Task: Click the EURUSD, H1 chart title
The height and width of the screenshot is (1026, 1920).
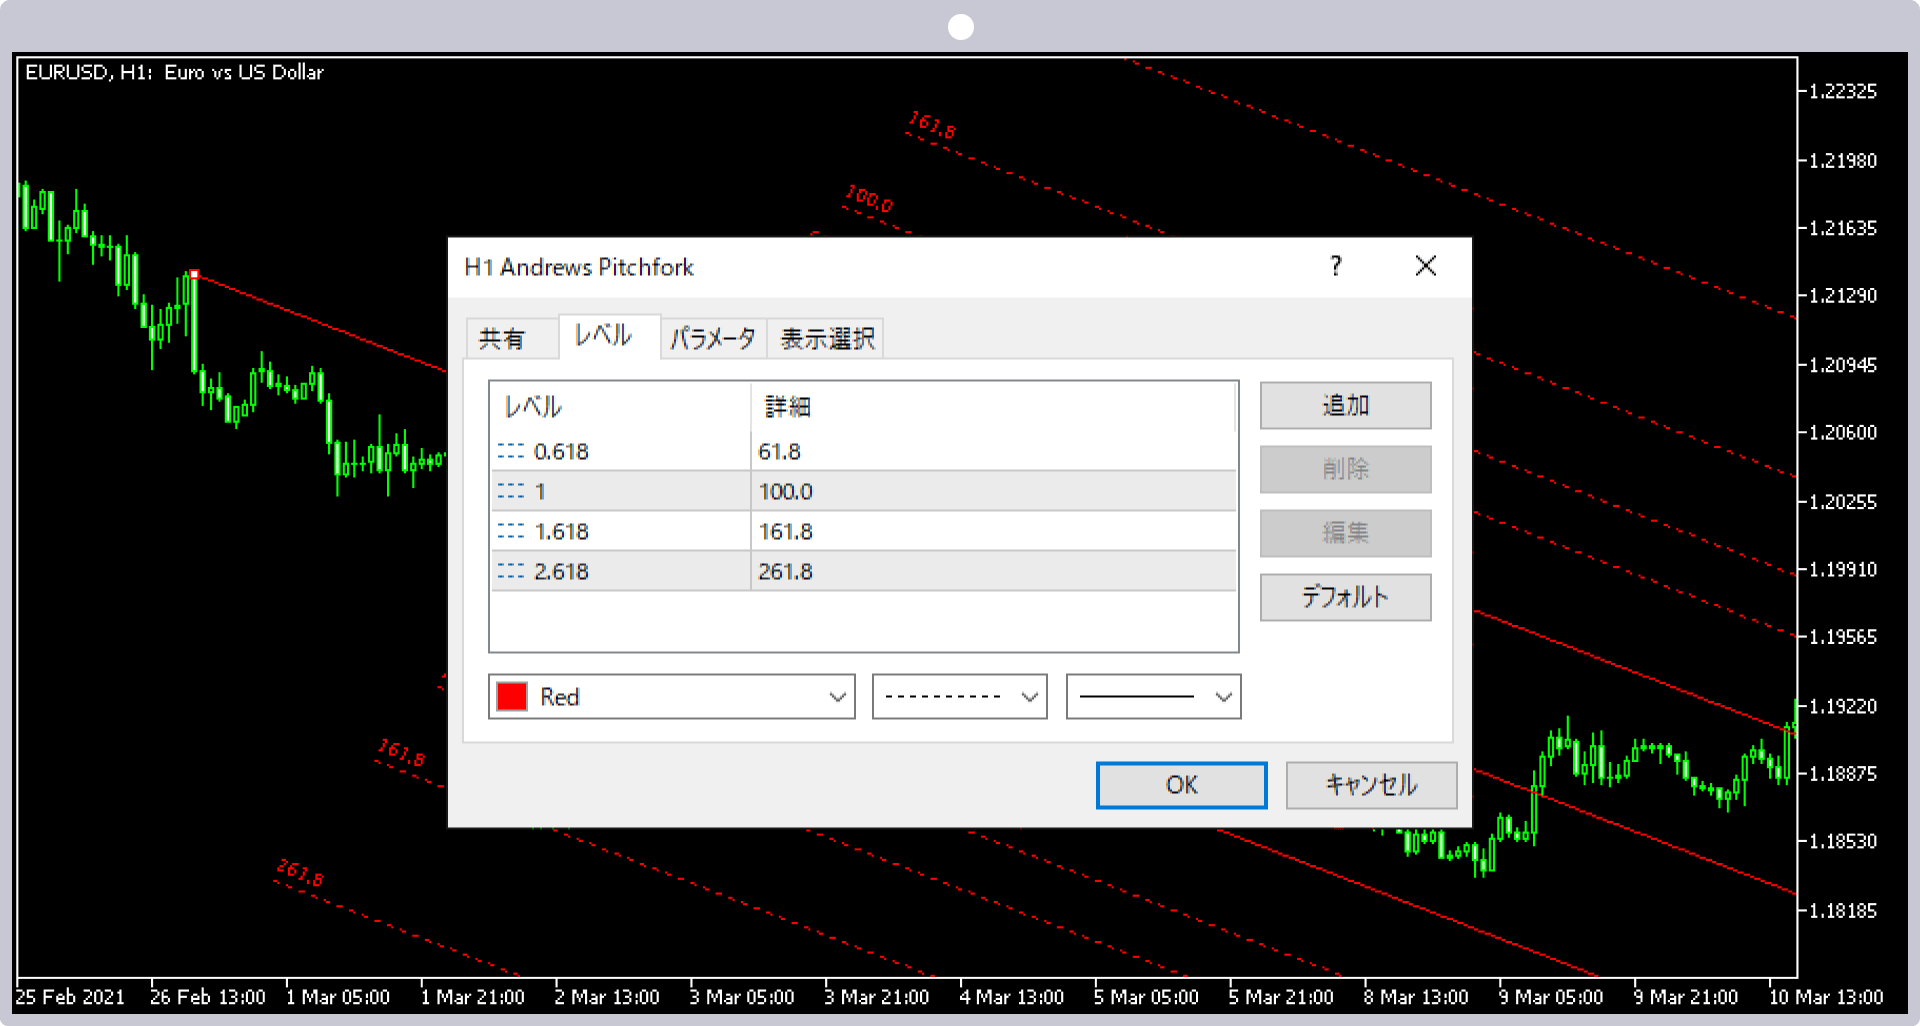Action: 175,72
